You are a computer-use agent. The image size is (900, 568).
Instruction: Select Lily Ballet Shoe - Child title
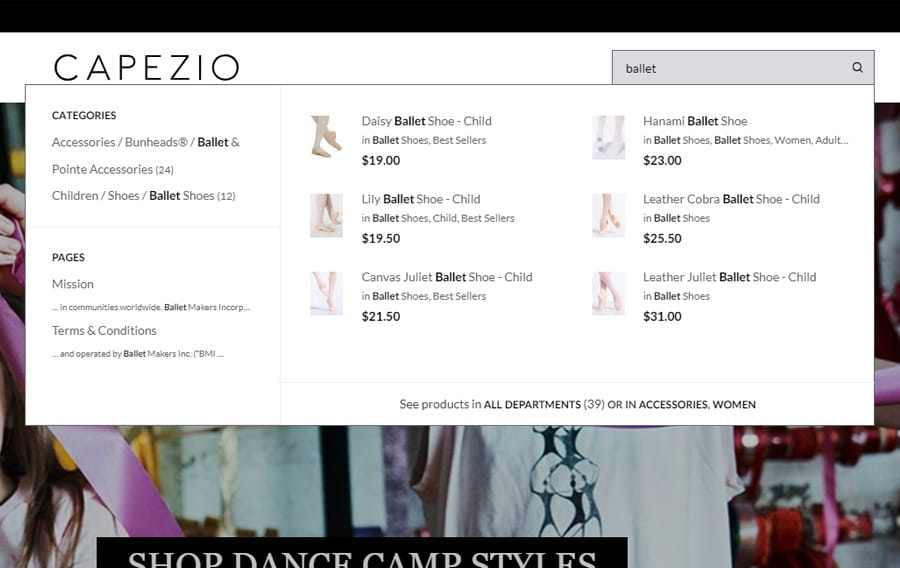(421, 199)
